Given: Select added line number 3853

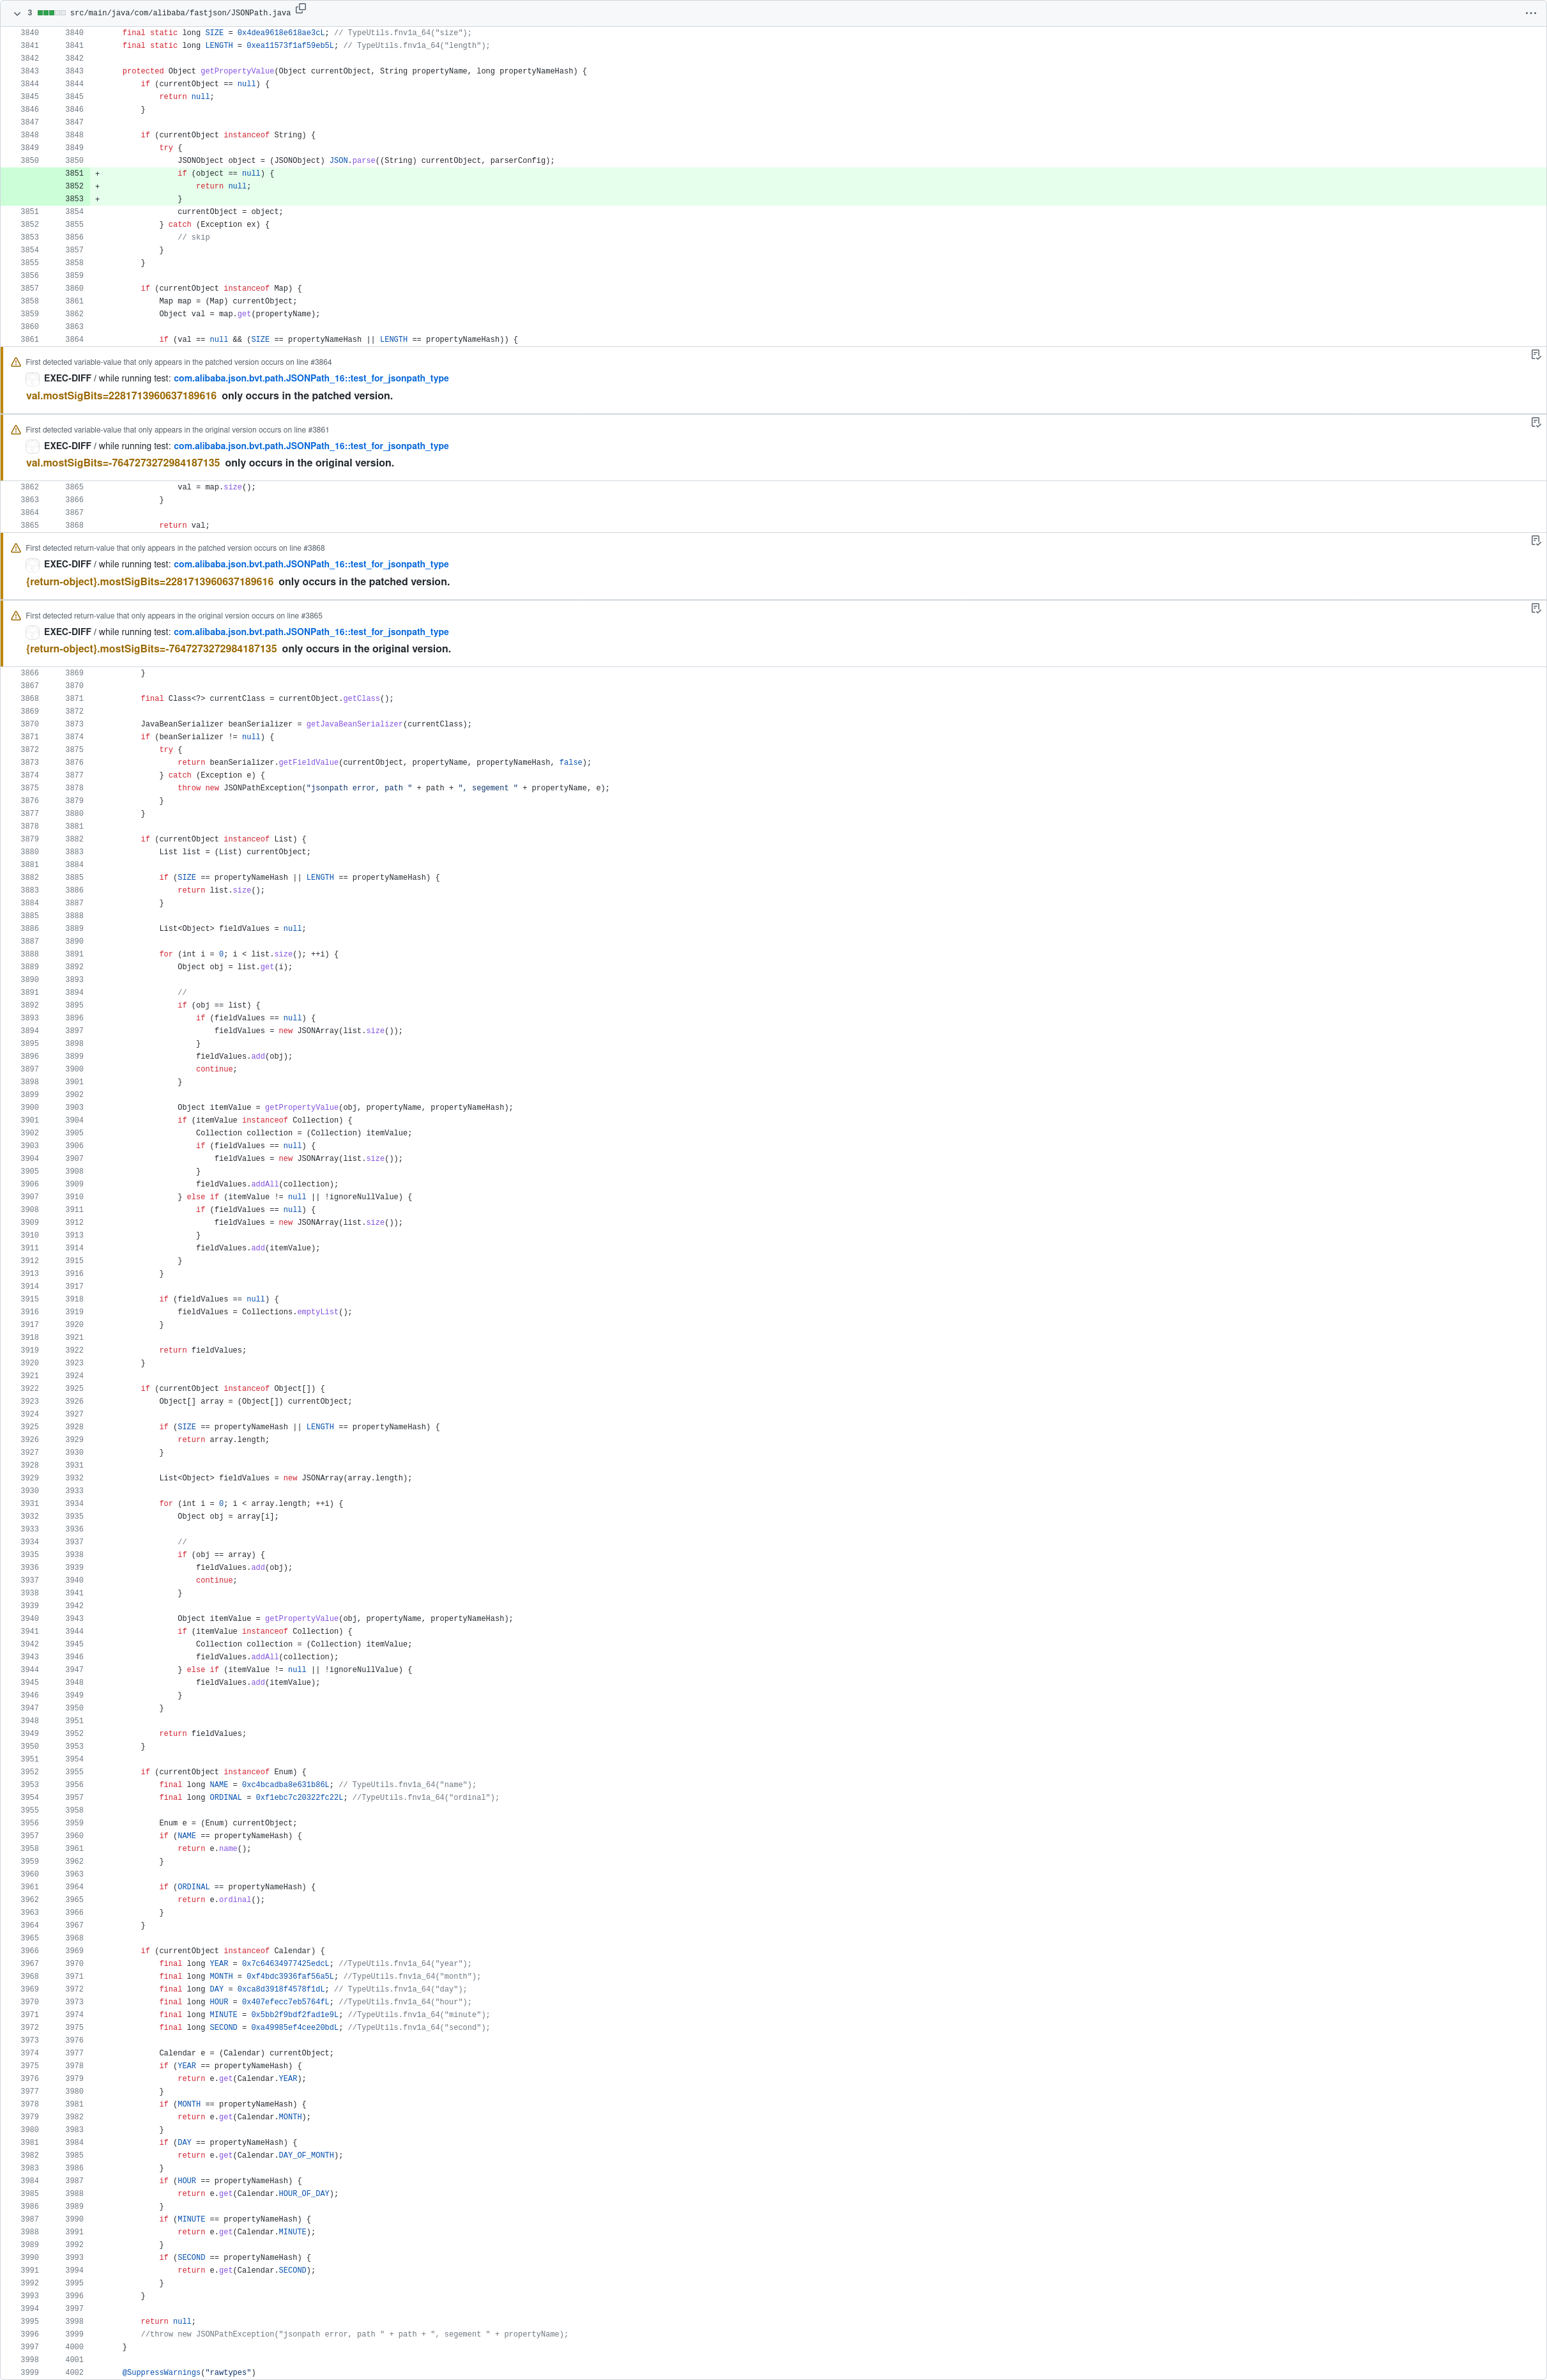Looking at the screenshot, I should (x=74, y=199).
